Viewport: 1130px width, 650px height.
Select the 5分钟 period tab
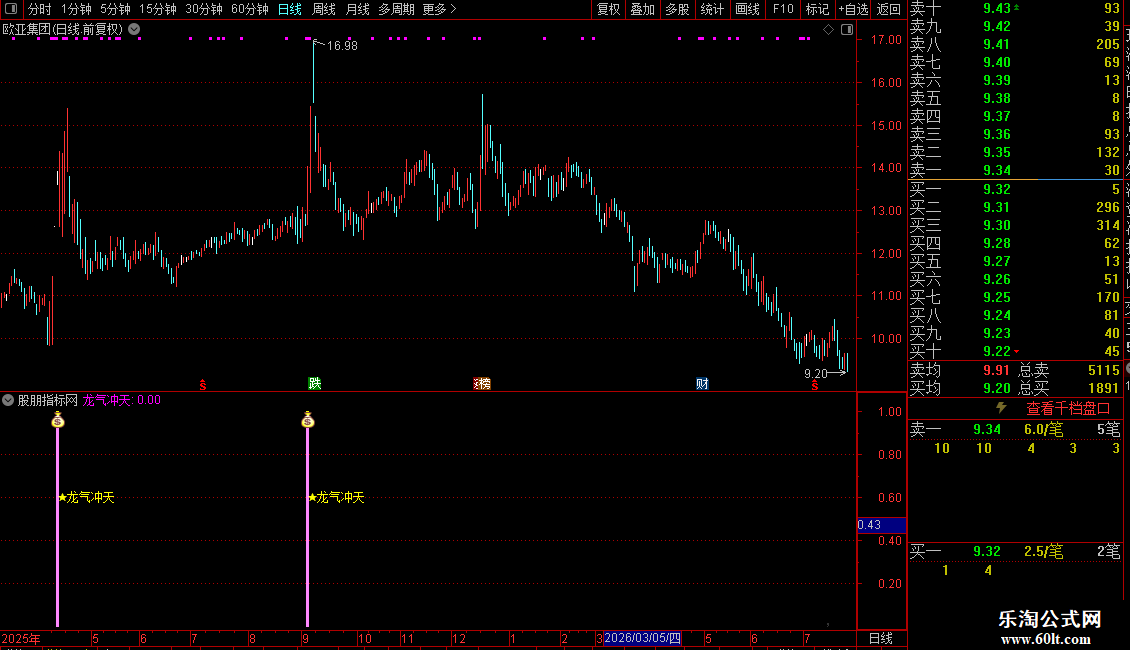pos(115,9)
